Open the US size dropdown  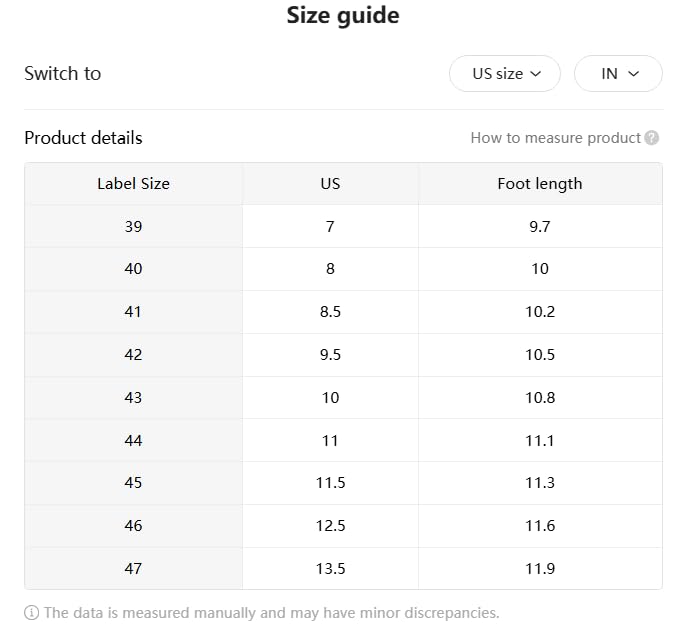click(x=505, y=74)
